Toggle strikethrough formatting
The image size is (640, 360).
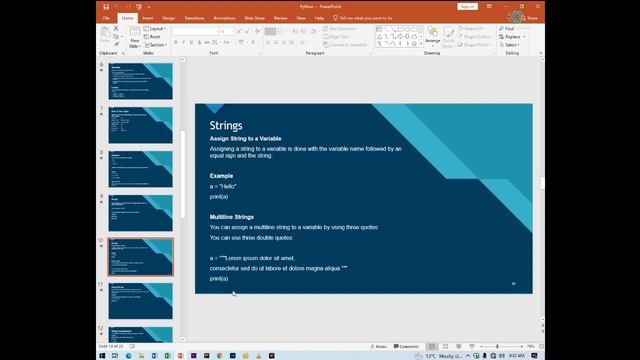click(207, 42)
